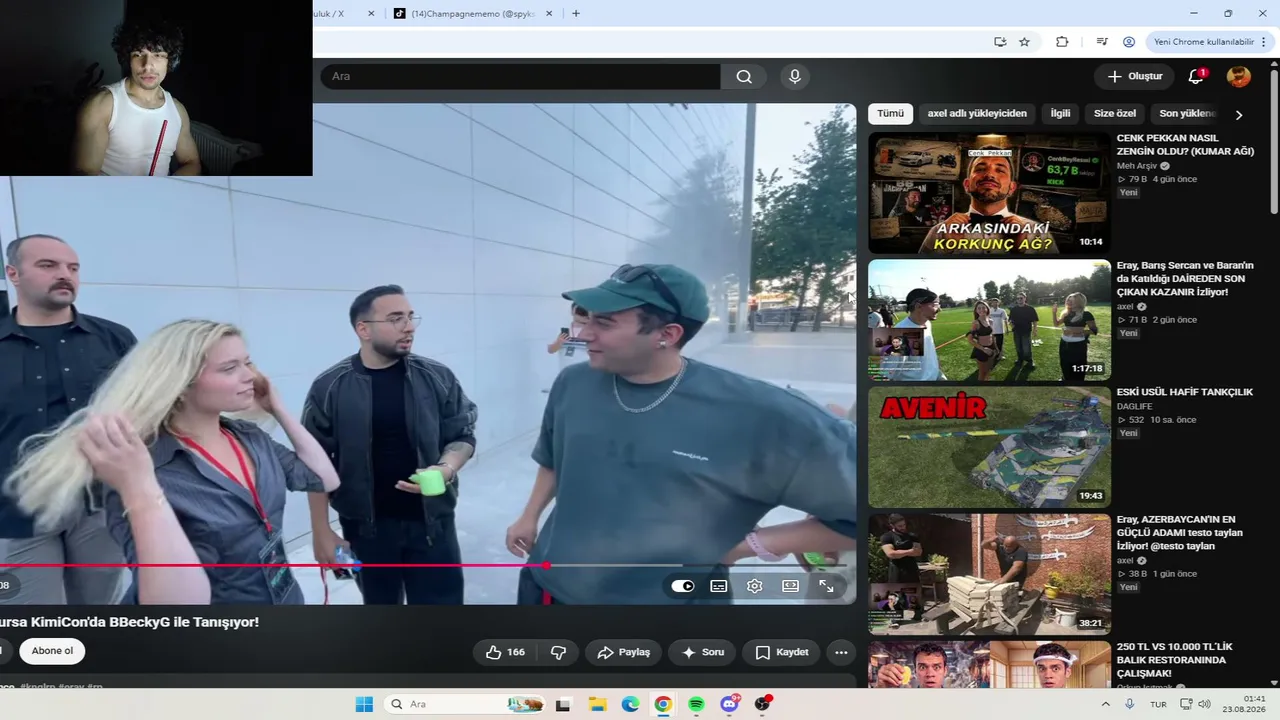Open the AVENIR tank video thumbnail
Viewport: 1280px width, 720px height.
coord(989,447)
